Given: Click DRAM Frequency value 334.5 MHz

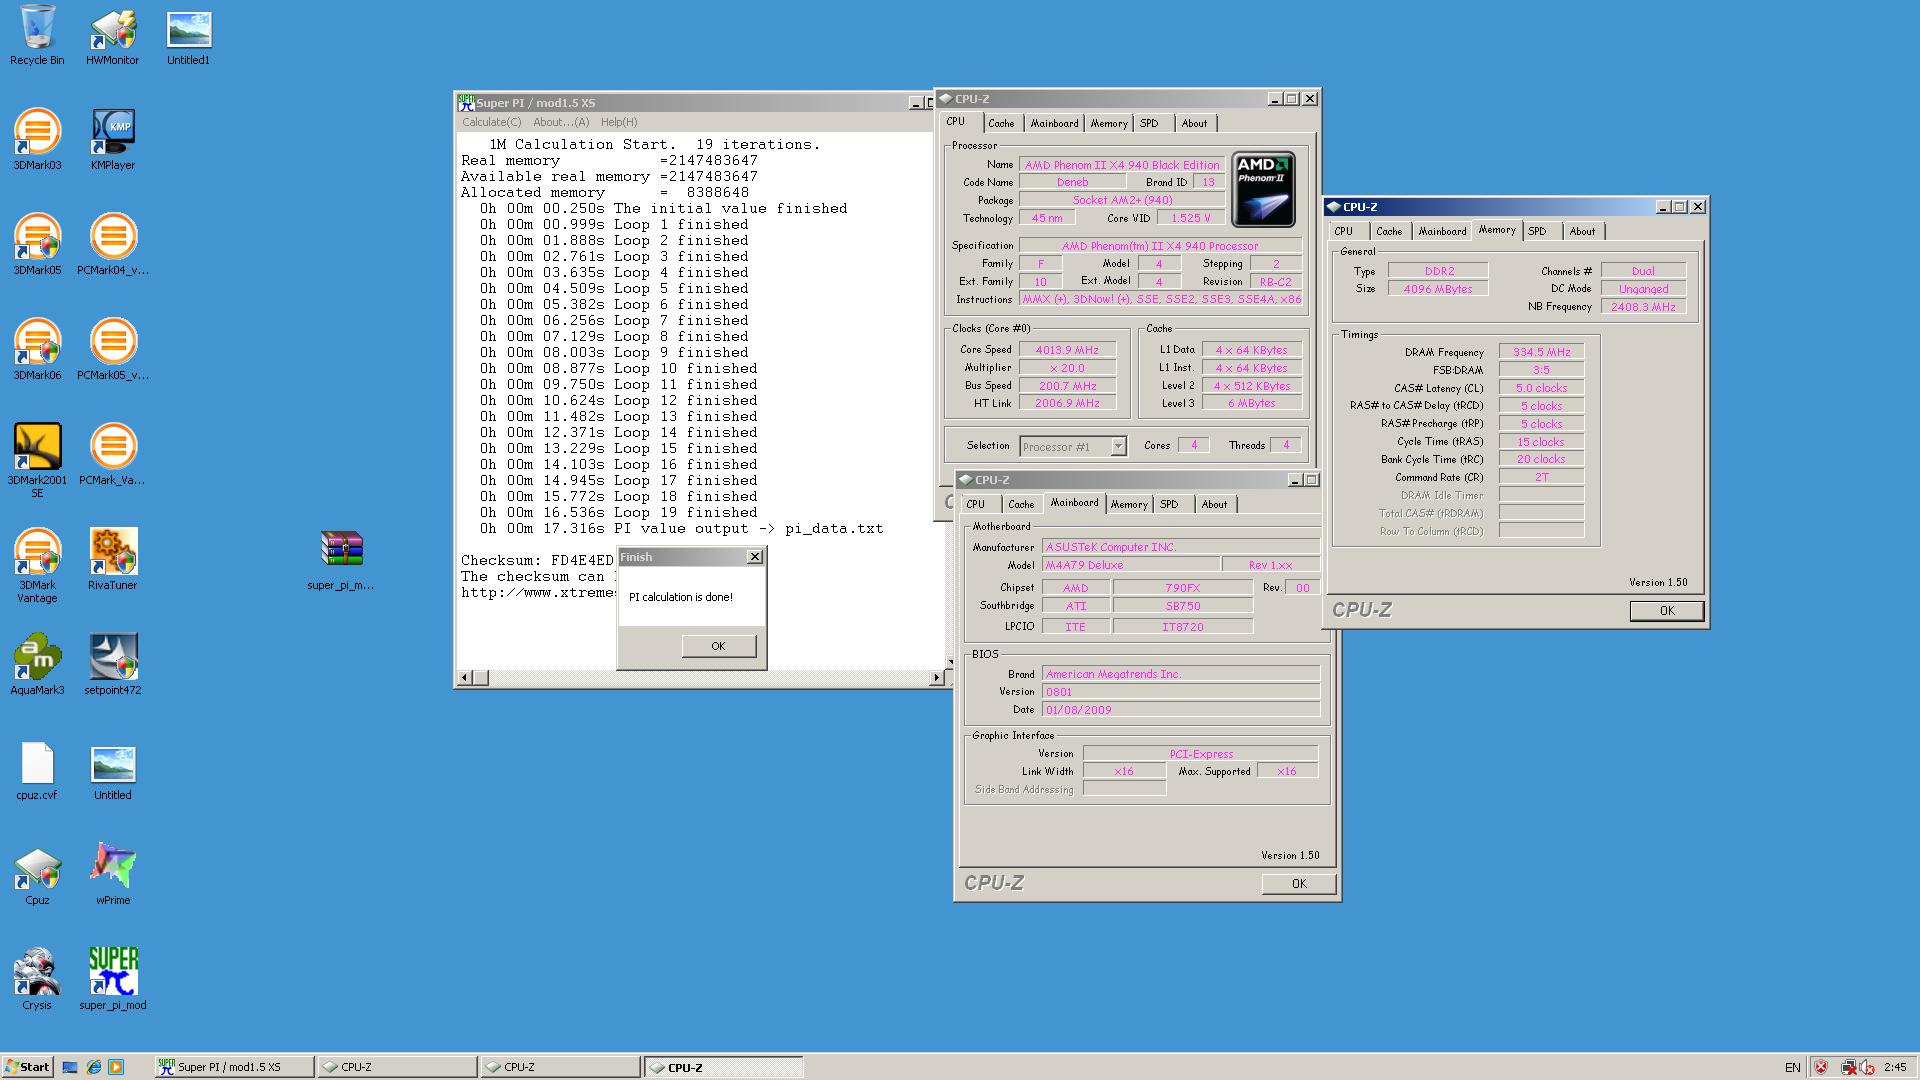Looking at the screenshot, I should [1541, 352].
